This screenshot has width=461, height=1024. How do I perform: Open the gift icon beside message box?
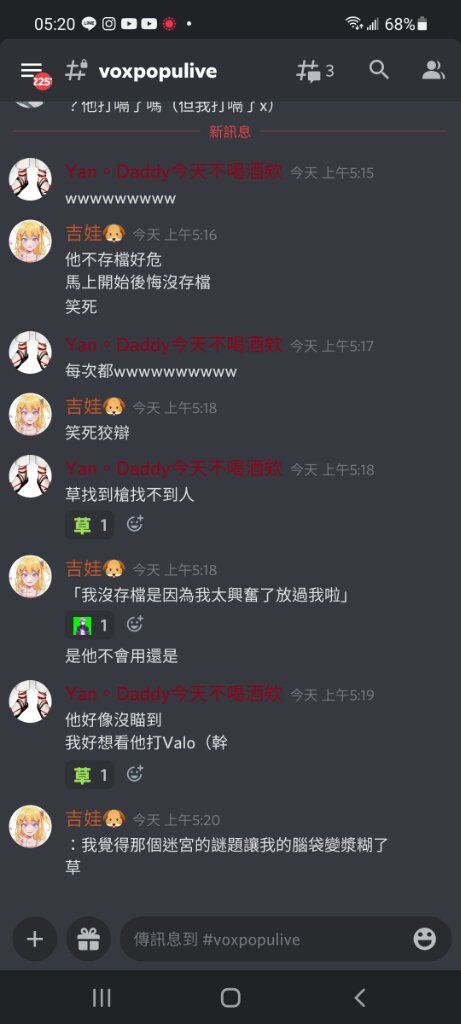click(88, 939)
